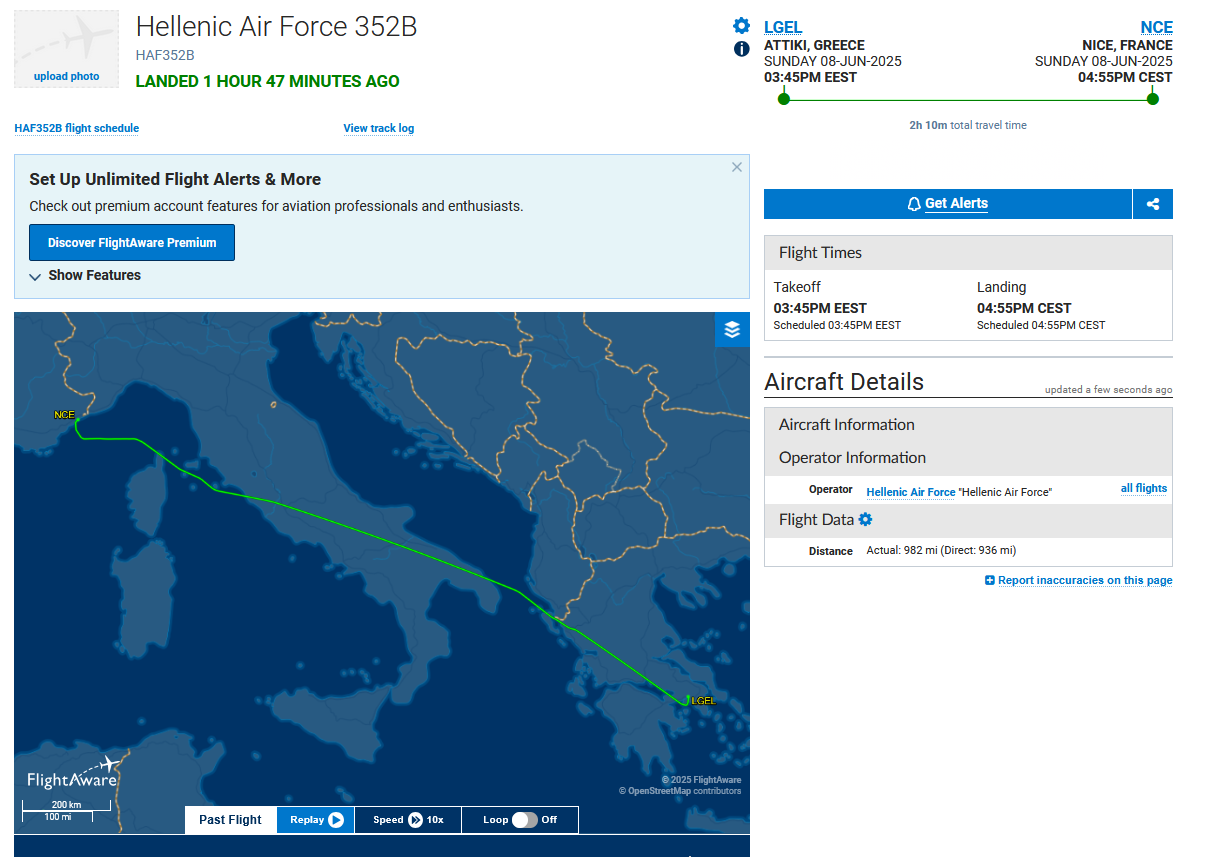The height and width of the screenshot is (857, 1212).
Task: Open HAF352B flight schedule link
Action: pos(77,128)
